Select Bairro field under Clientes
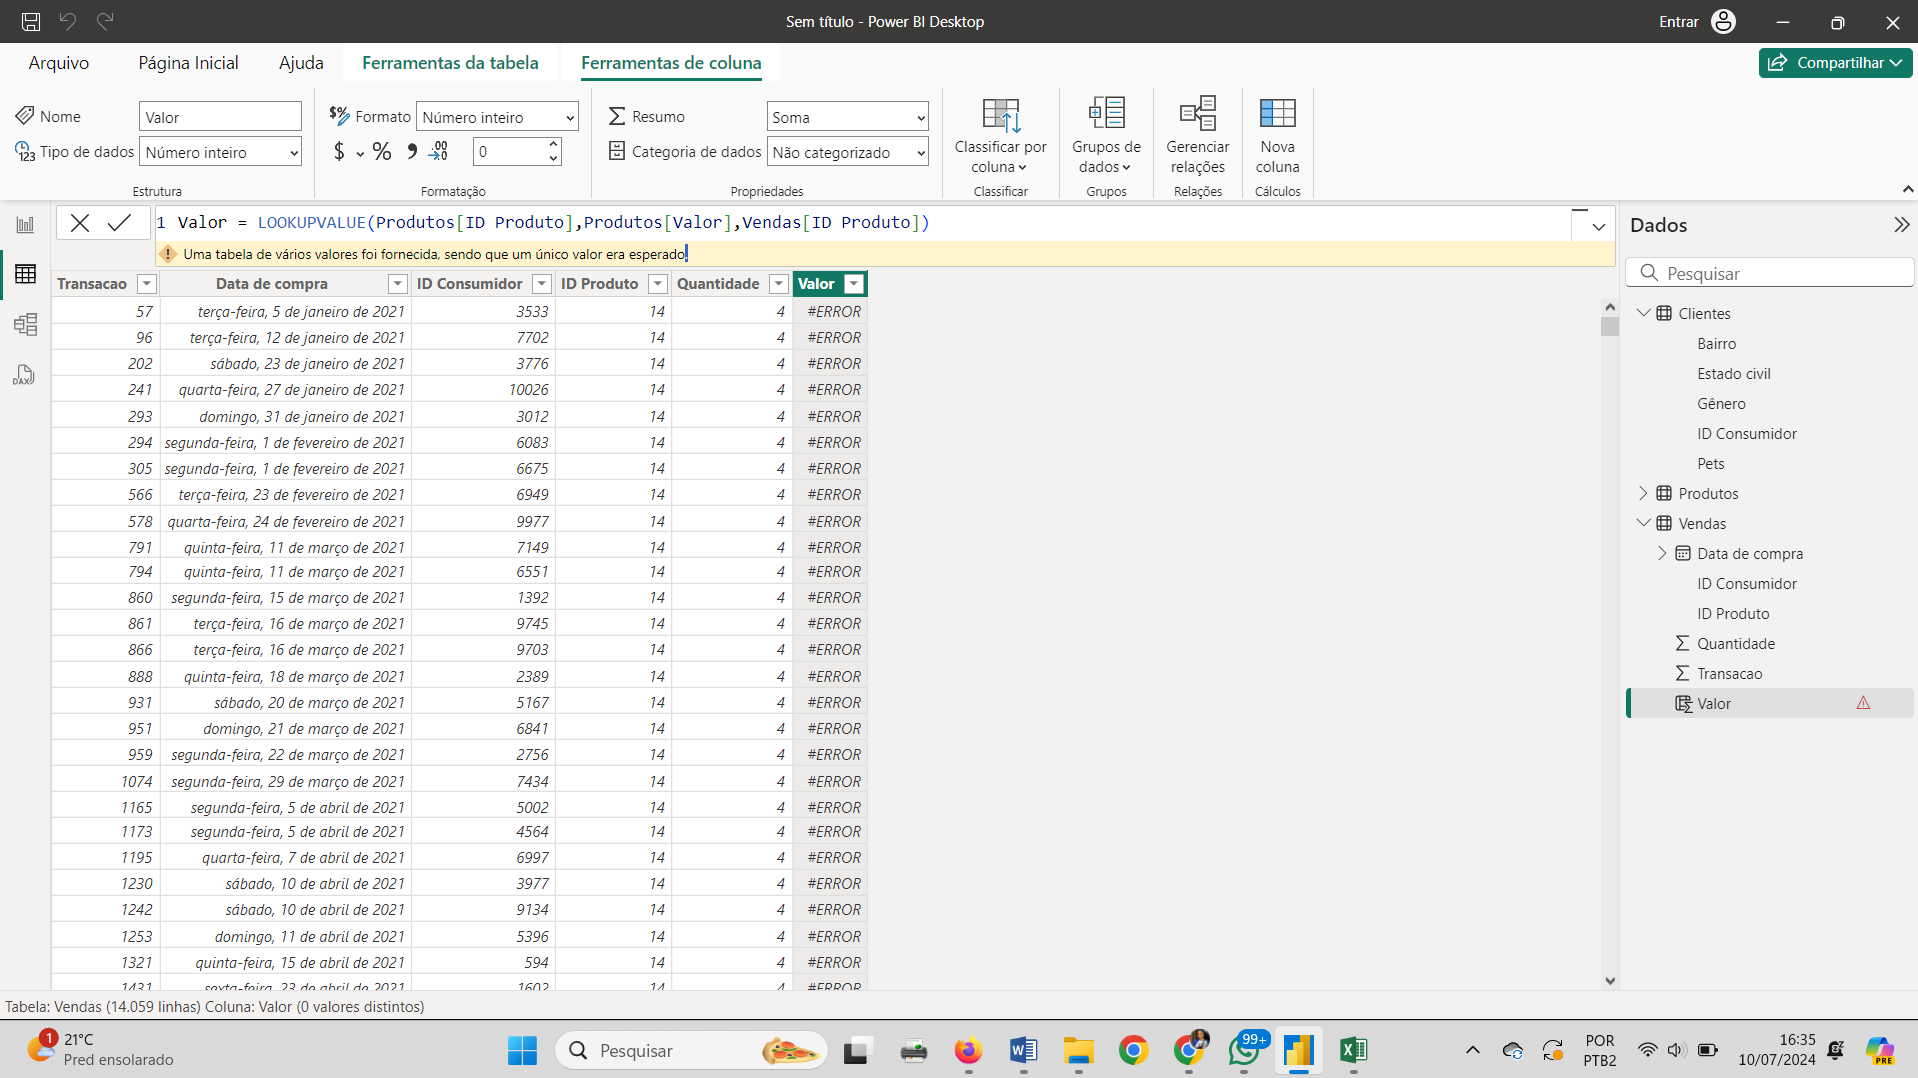Screen dimensions: 1918x1078 pos(1716,343)
